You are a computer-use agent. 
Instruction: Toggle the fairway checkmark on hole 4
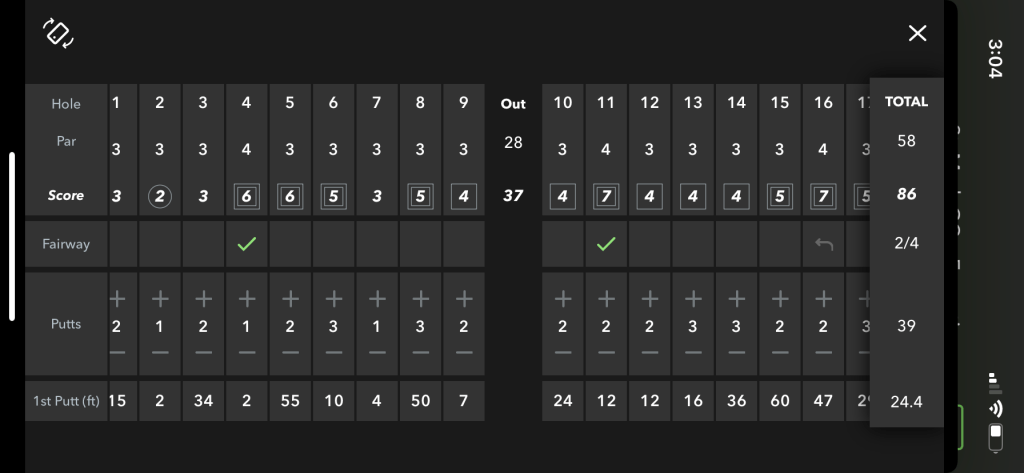pos(247,244)
